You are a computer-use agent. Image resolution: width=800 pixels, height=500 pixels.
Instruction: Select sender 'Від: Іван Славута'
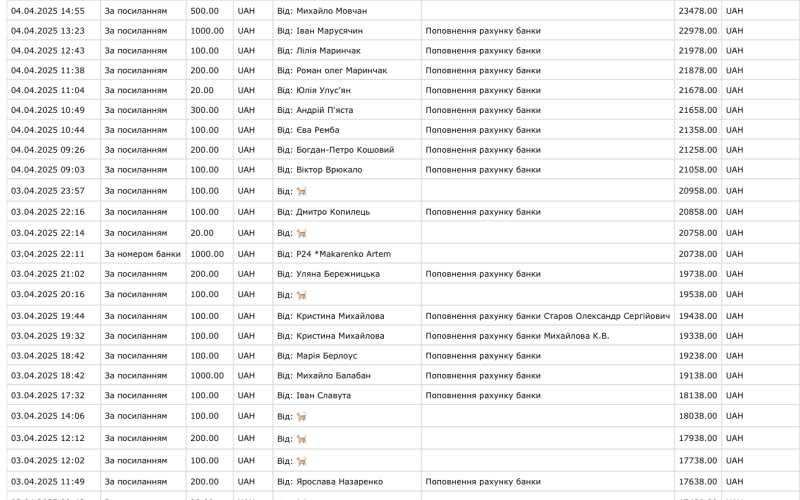click(x=314, y=396)
